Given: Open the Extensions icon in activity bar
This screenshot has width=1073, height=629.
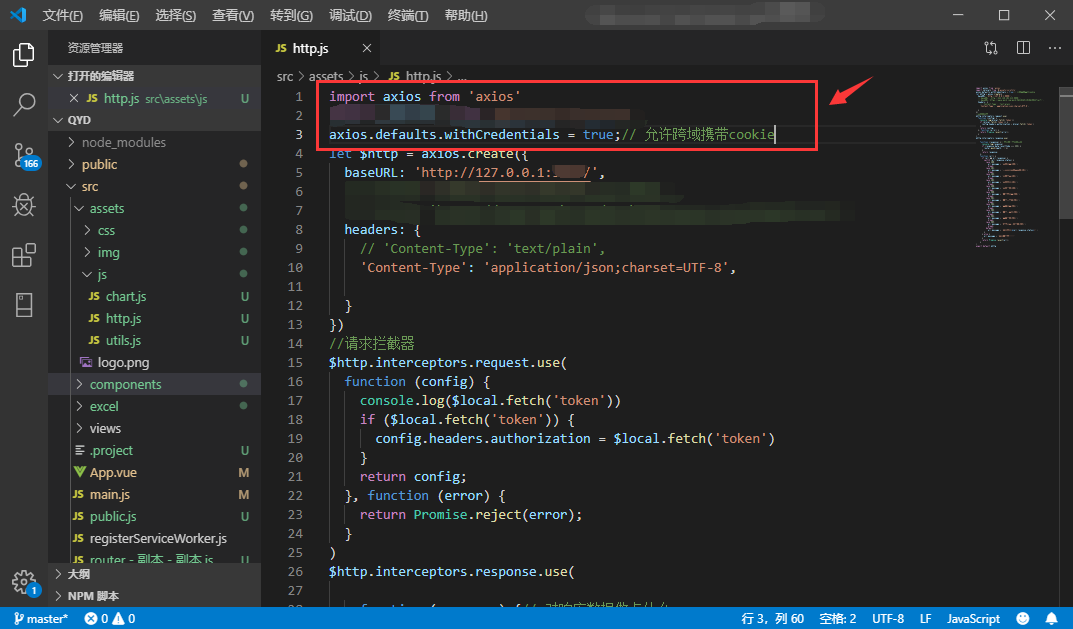Looking at the screenshot, I should [x=24, y=255].
